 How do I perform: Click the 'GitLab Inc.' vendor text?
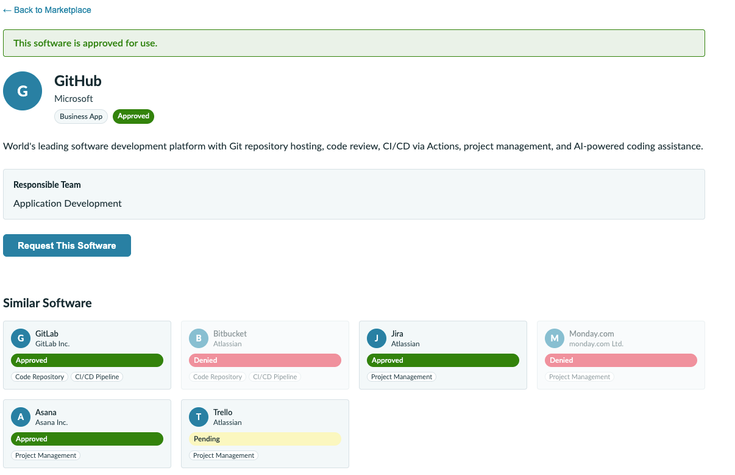(x=52, y=344)
